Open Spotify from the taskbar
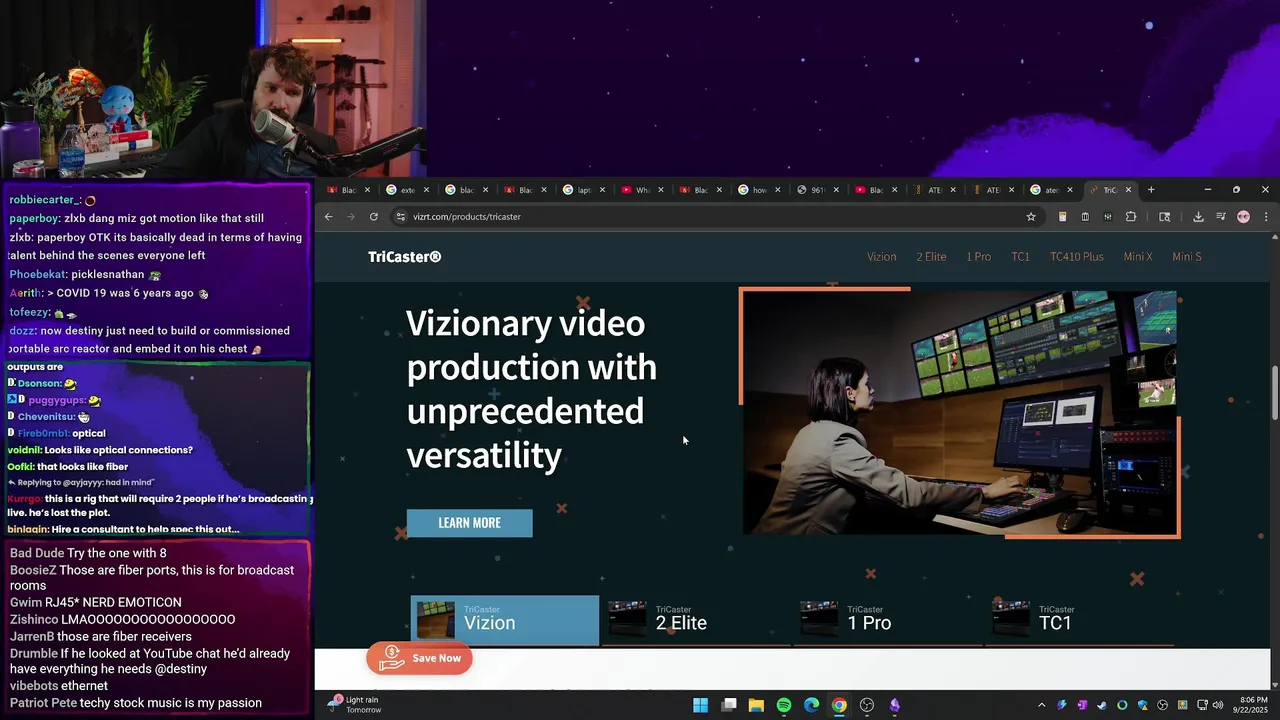This screenshot has height=720, width=1280. (x=784, y=705)
